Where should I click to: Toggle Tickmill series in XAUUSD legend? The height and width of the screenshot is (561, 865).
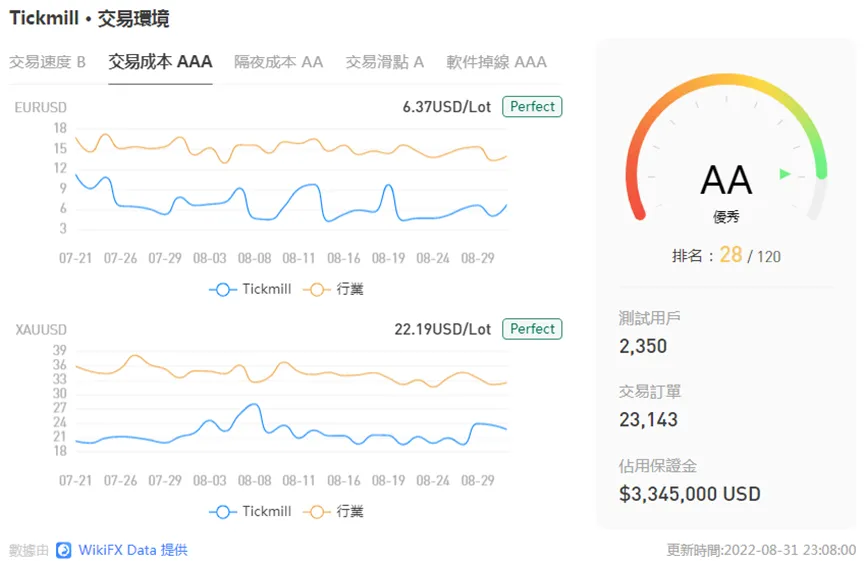click(x=250, y=511)
